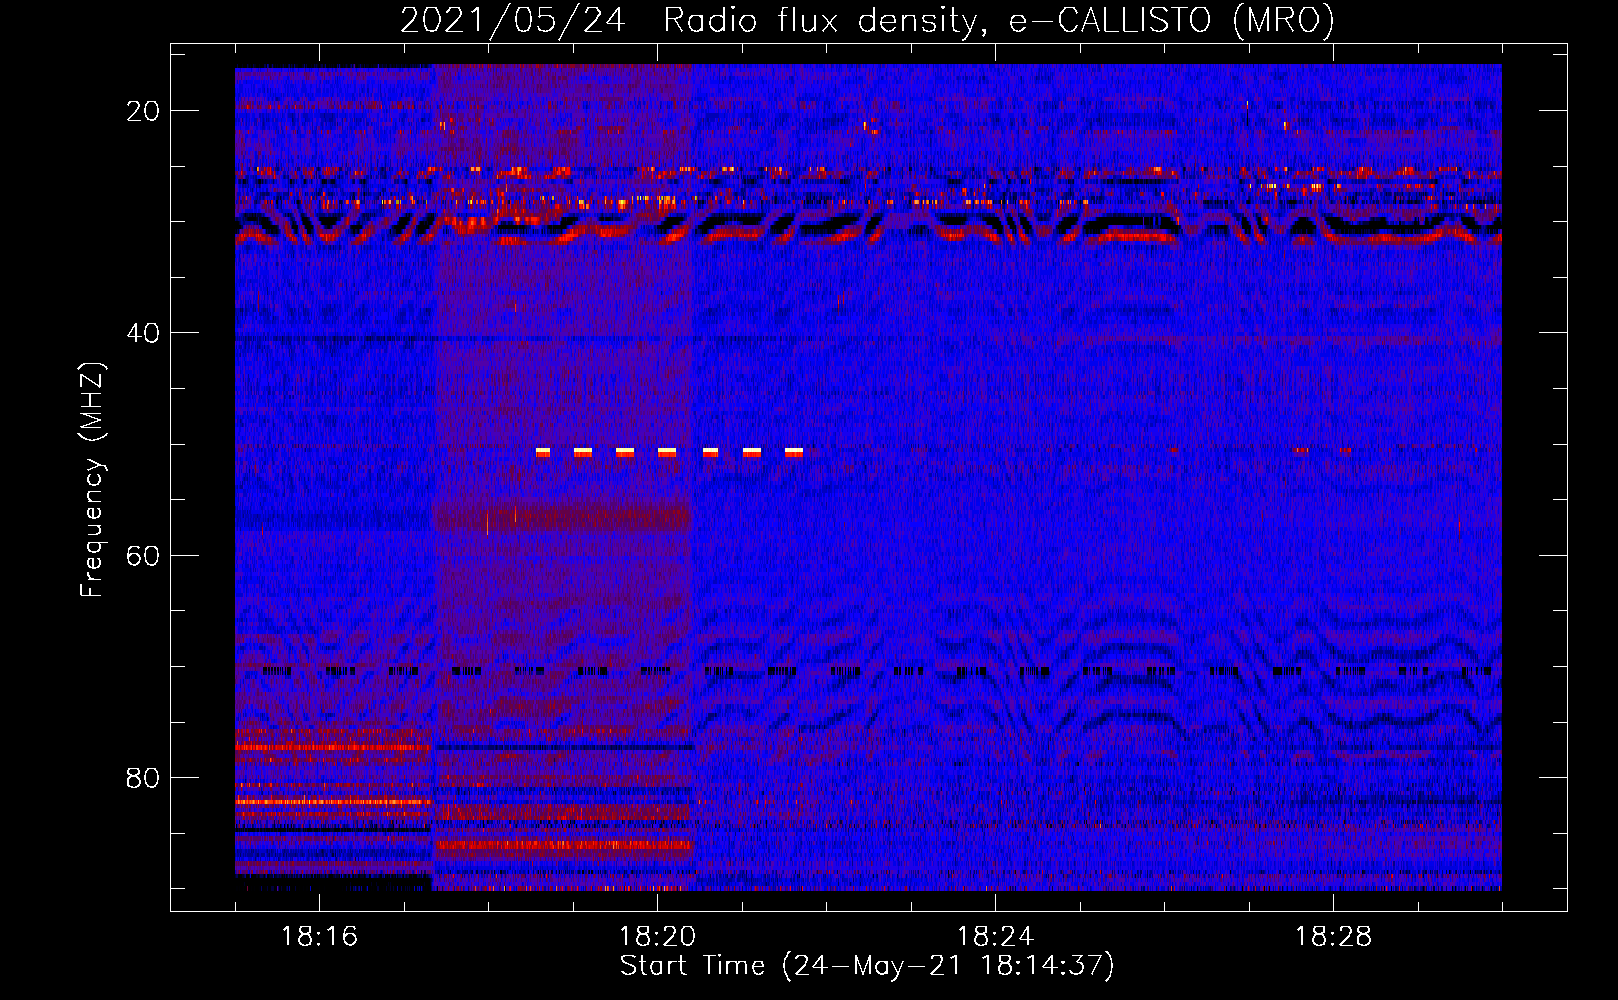Viewport: 1618px width, 1000px height.
Task: Click the 18:20 time tick label
Action: point(657,937)
